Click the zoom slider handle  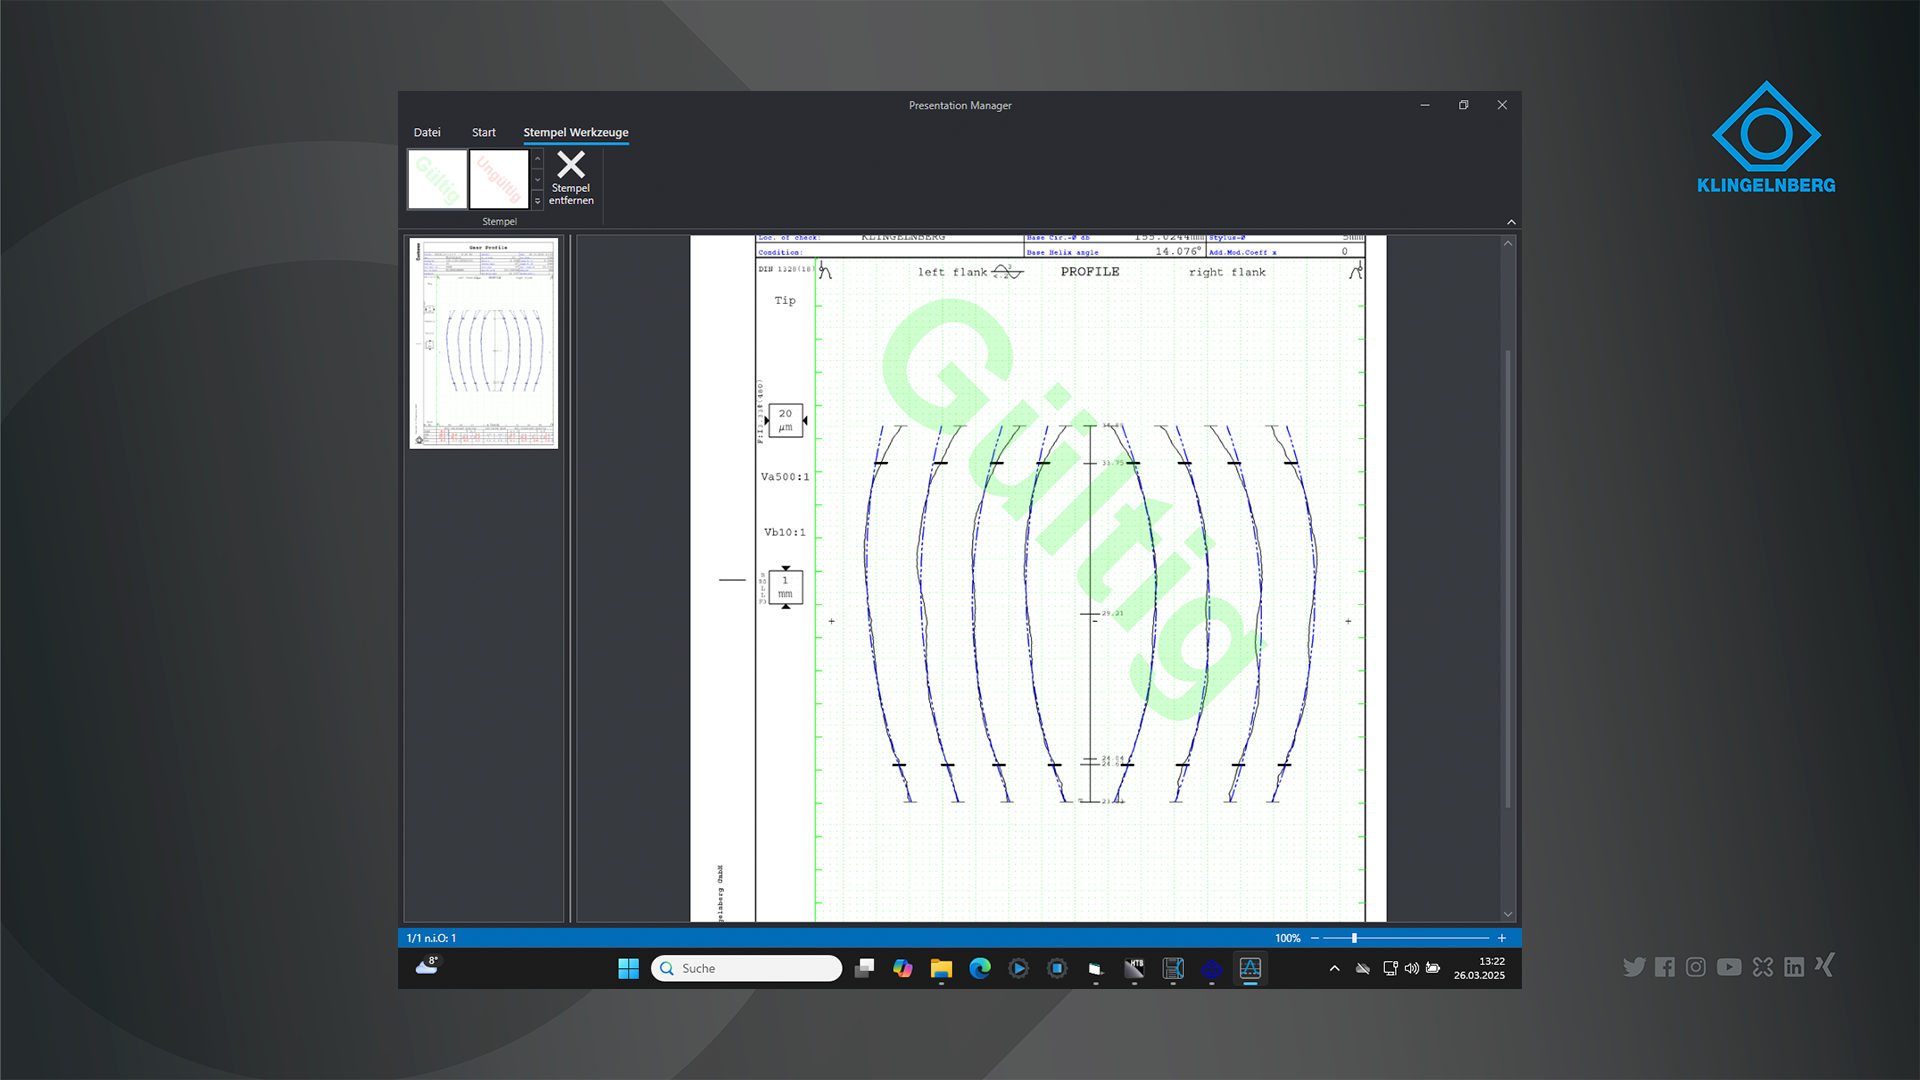click(1354, 938)
